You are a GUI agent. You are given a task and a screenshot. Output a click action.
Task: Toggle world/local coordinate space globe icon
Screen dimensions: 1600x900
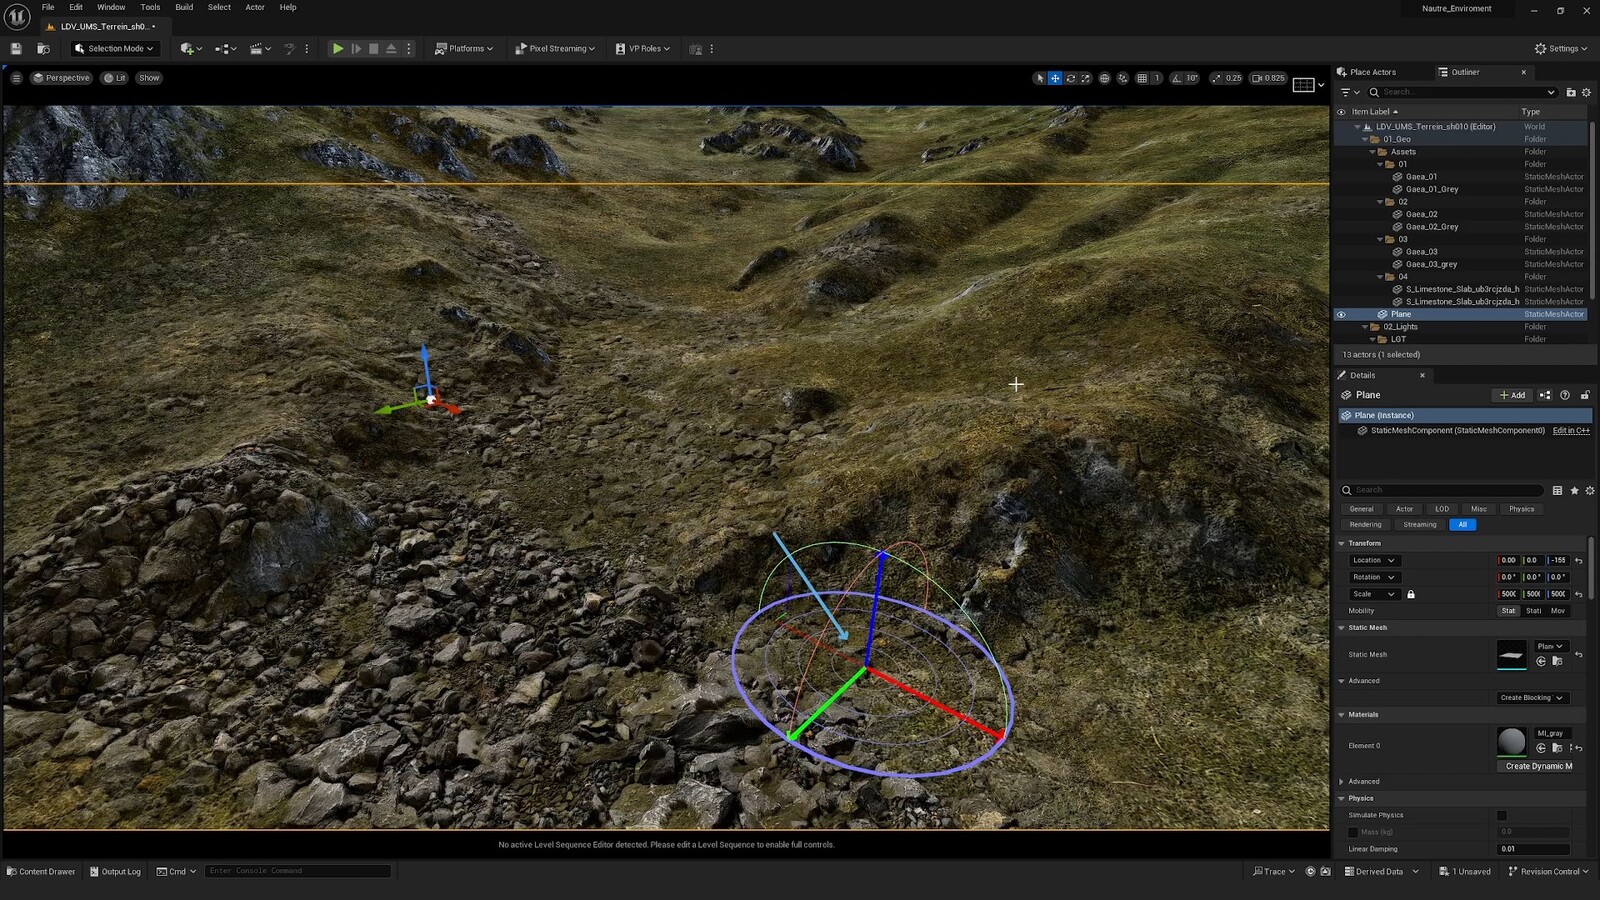pyautogui.click(x=1104, y=78)
